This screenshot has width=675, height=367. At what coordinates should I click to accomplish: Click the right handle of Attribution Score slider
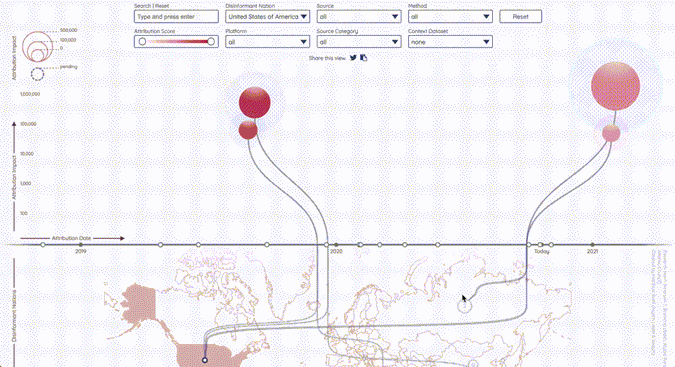(x=211, y=42)
